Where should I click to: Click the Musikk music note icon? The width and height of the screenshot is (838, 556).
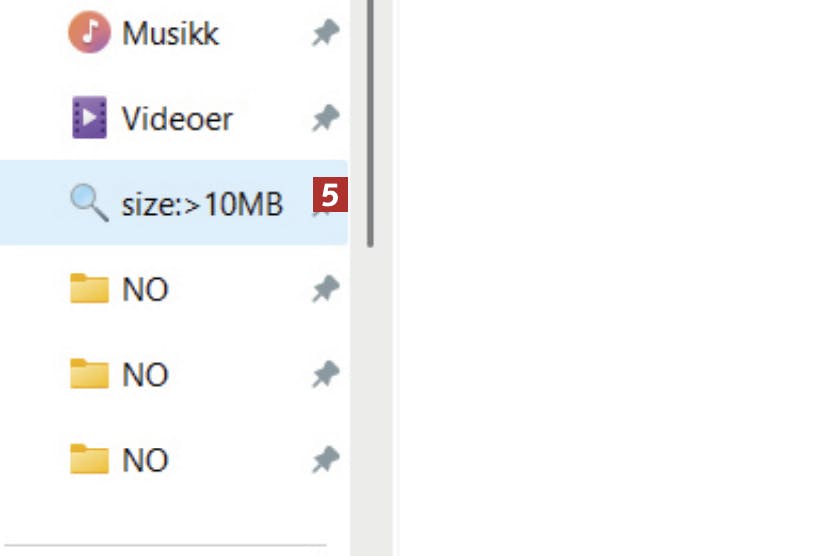click(x=89, y=32)
